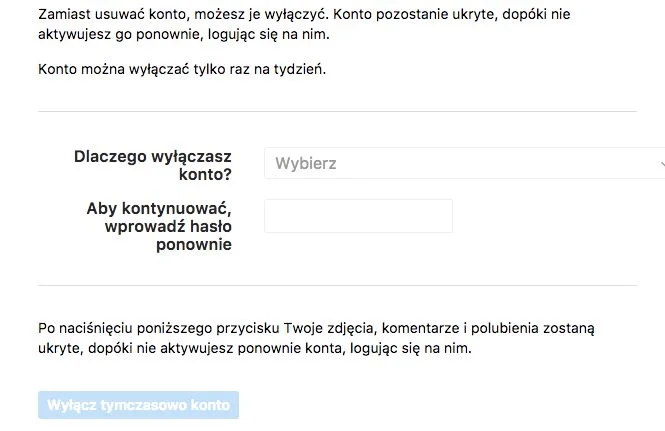Select the "Dlaczego wyłączasz konto?" label
665x431 pixels.
(153, 165)
